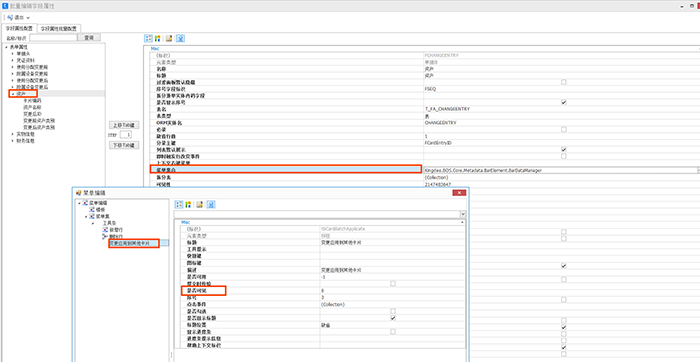Expand the 实物信息 tree node
This screenshot has height=362, width=700.
click(x=12, y=134)
